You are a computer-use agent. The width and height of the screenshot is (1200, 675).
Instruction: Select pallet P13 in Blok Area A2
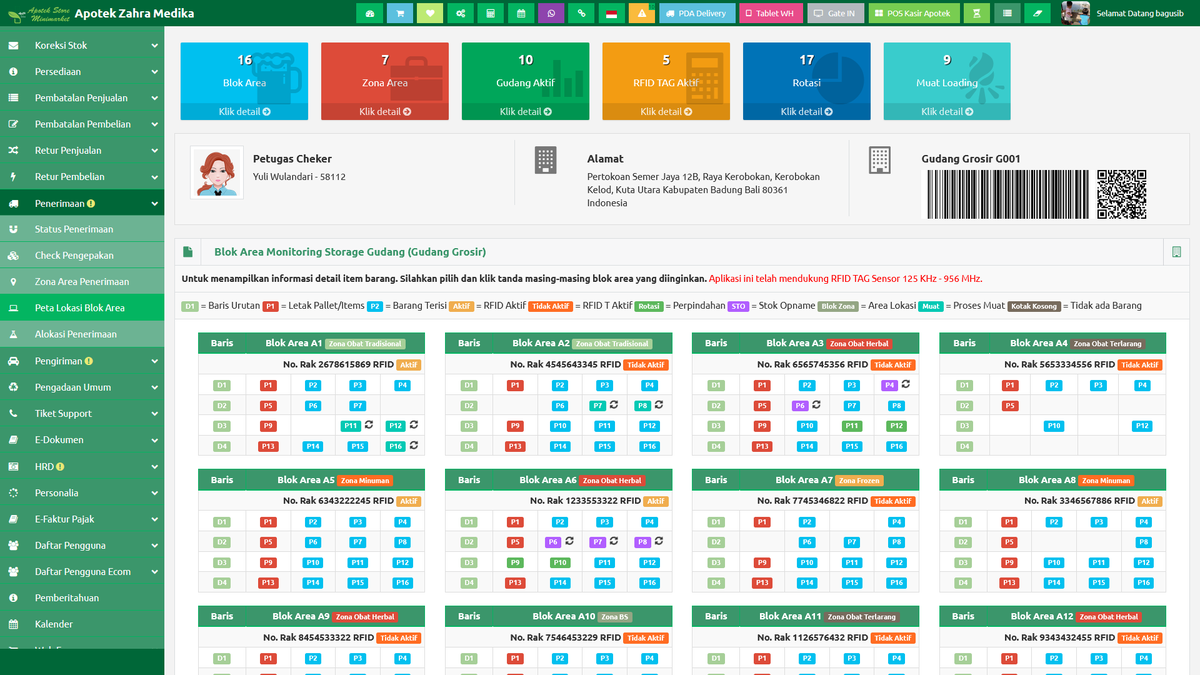[515, 446]
